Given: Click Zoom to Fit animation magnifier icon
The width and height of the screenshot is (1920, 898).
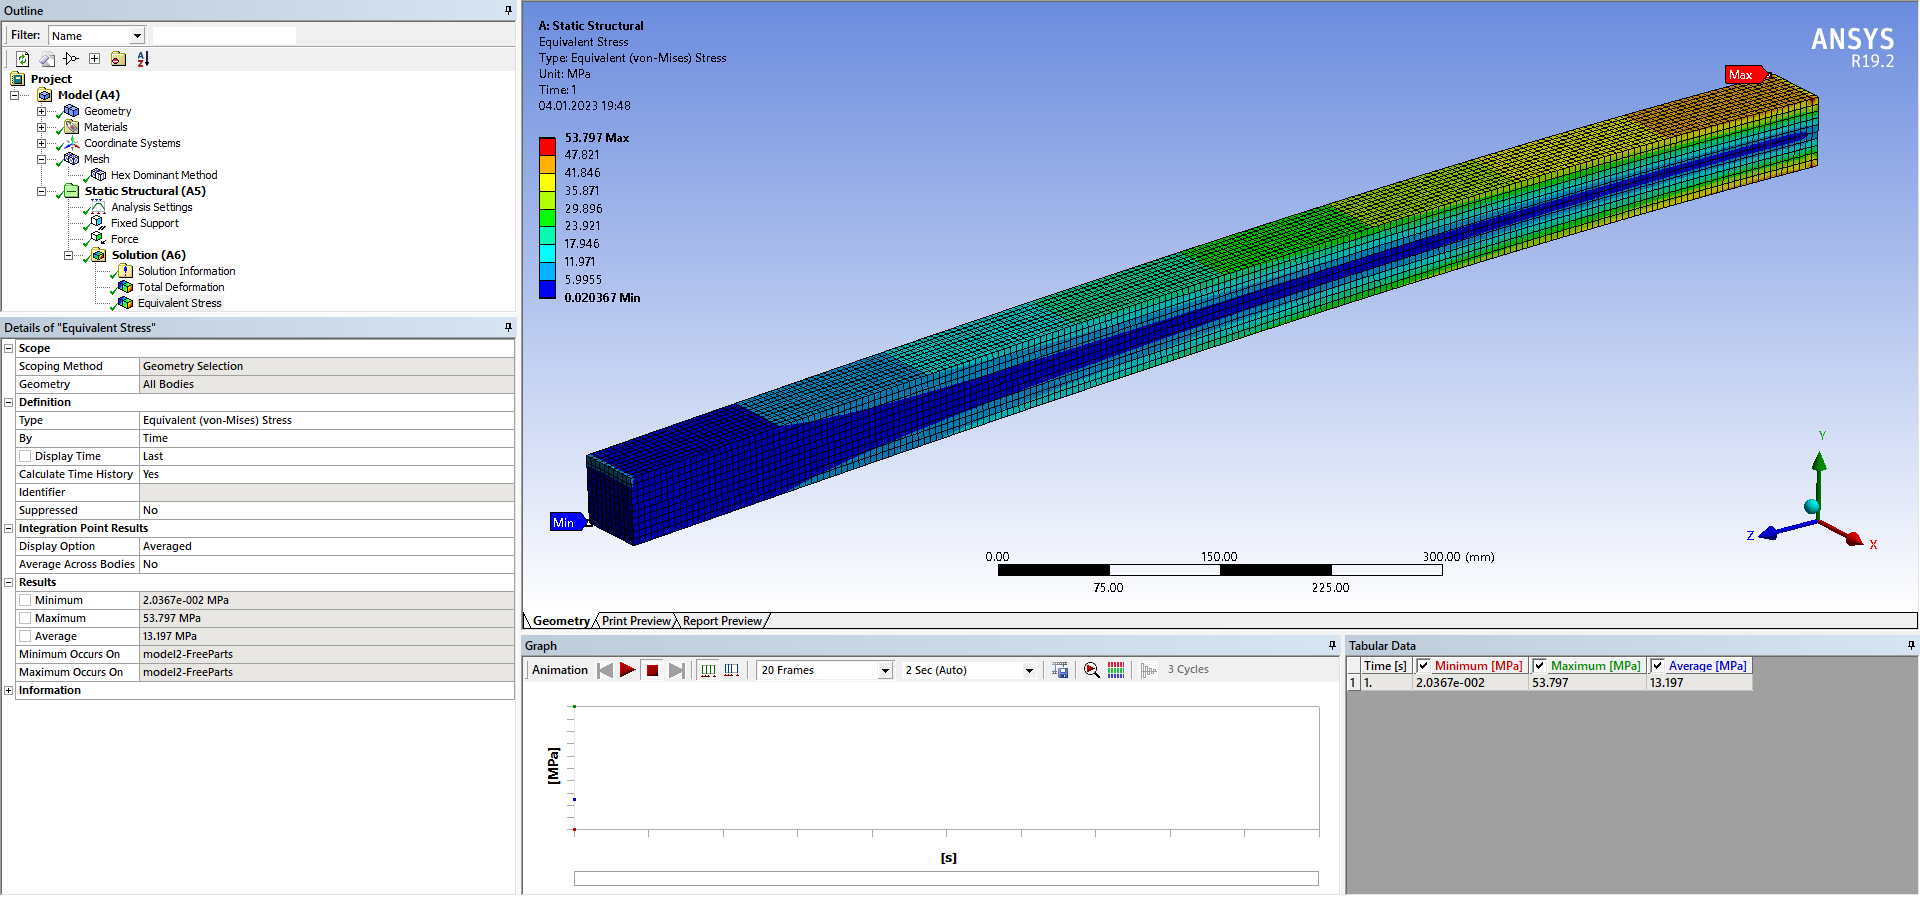Looking at the screenshot, I should pyautogui.click(x=1092, y=670).
